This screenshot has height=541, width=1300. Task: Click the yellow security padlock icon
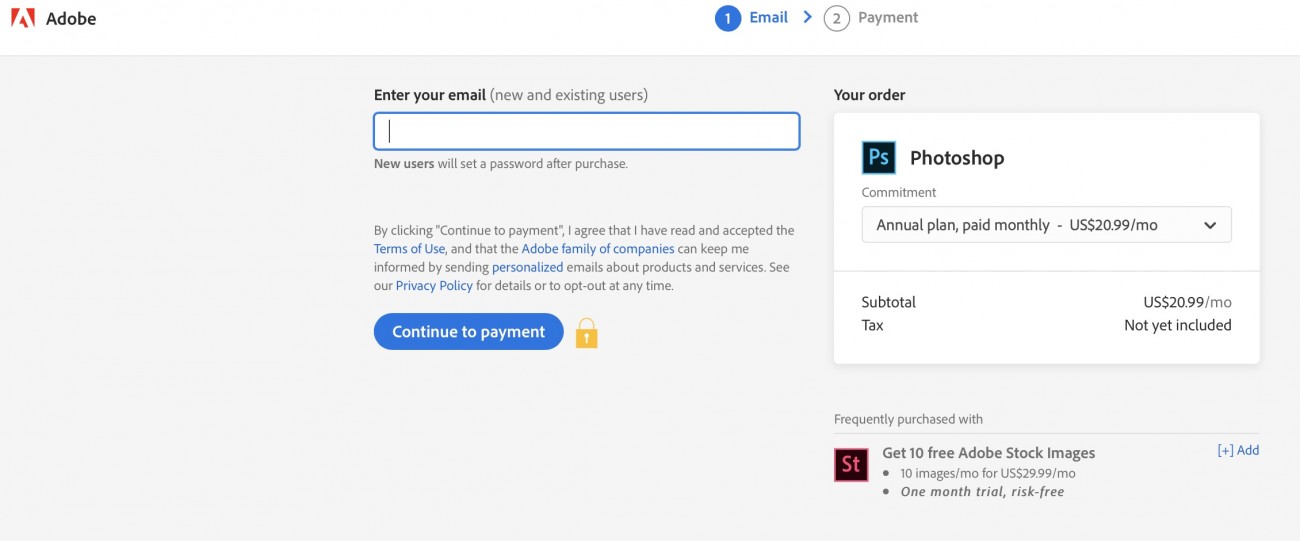[587, 333]
